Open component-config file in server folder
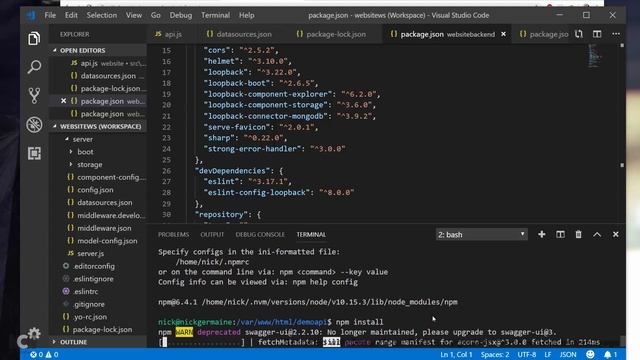The image size is (640, 360). [x=98, y=177]
